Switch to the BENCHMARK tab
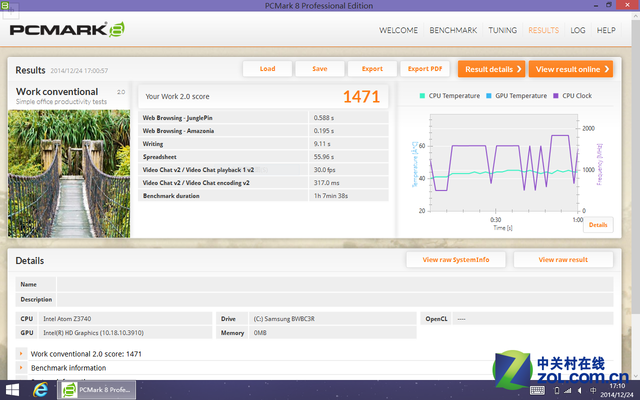This screenshot has height=400, width=640. (453, 30)
